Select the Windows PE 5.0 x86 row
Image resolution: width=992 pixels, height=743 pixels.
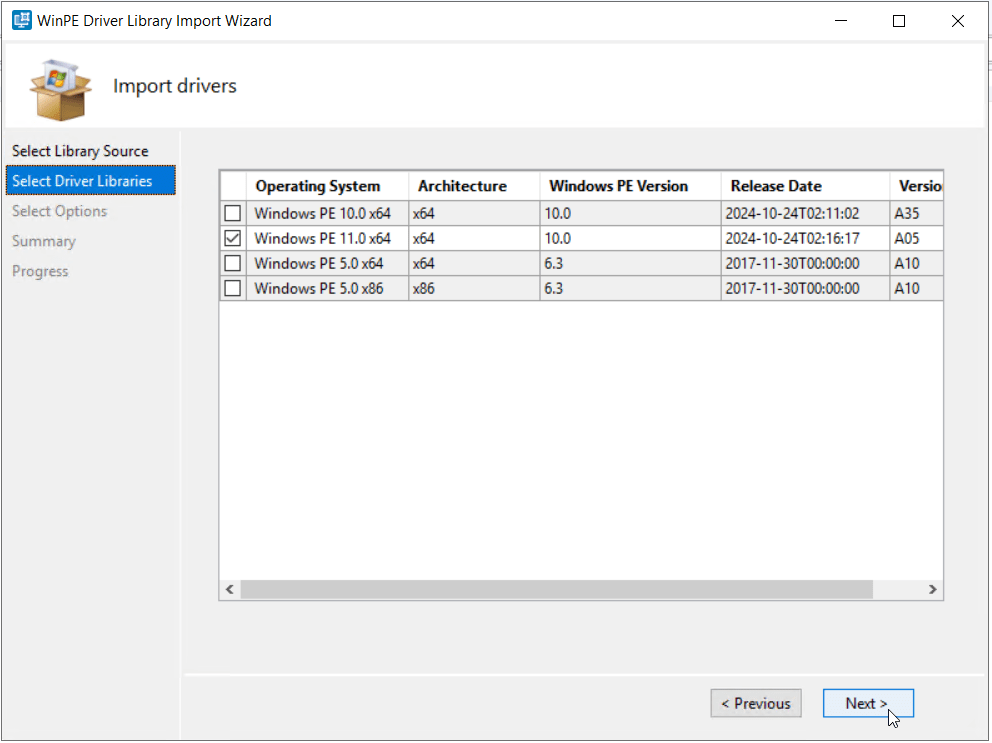318,288
